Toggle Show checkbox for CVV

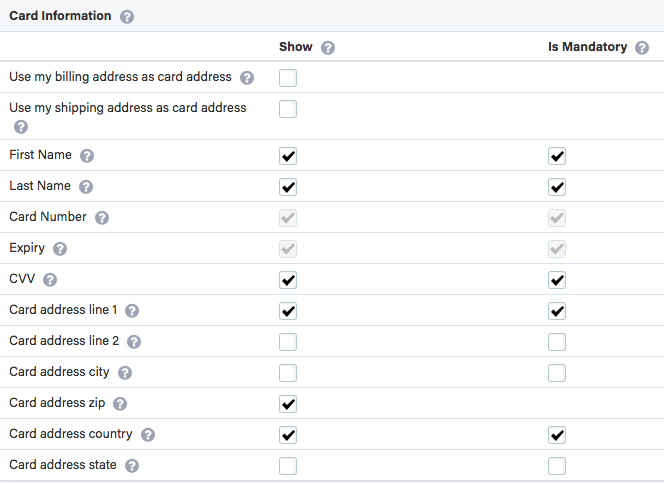pyautogui.click(x=288, y=280)
